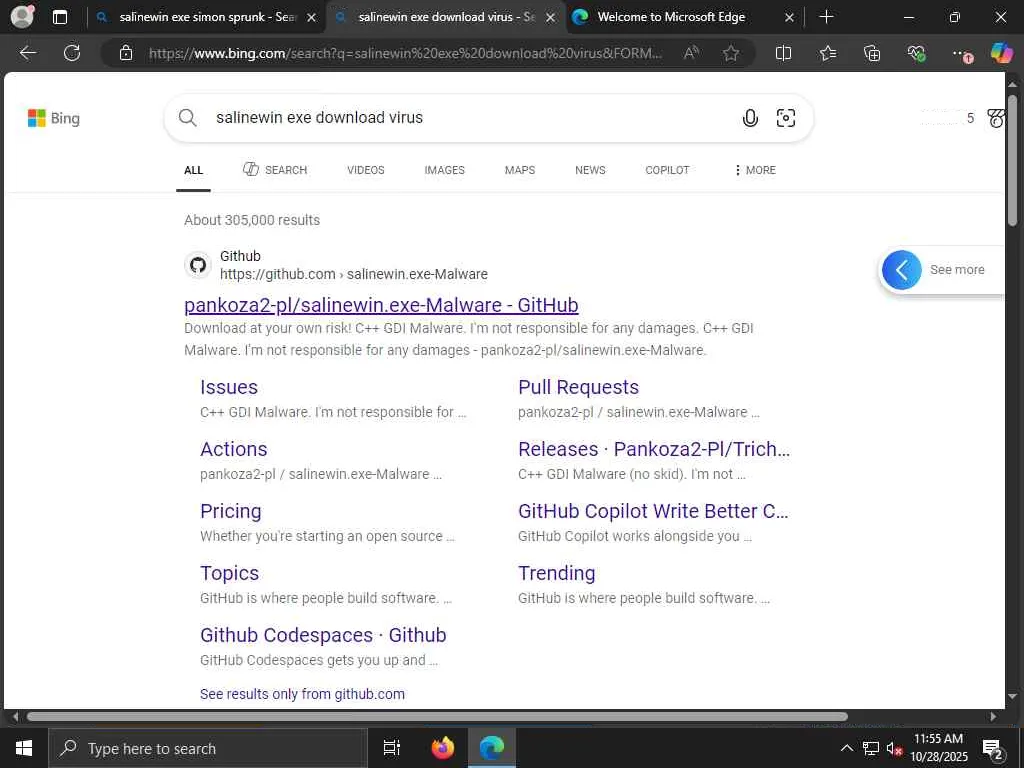Open the Releases · Pankoza2-Pl/Trich… sublink
1024x768 pixels.
(x=654, y=449)
